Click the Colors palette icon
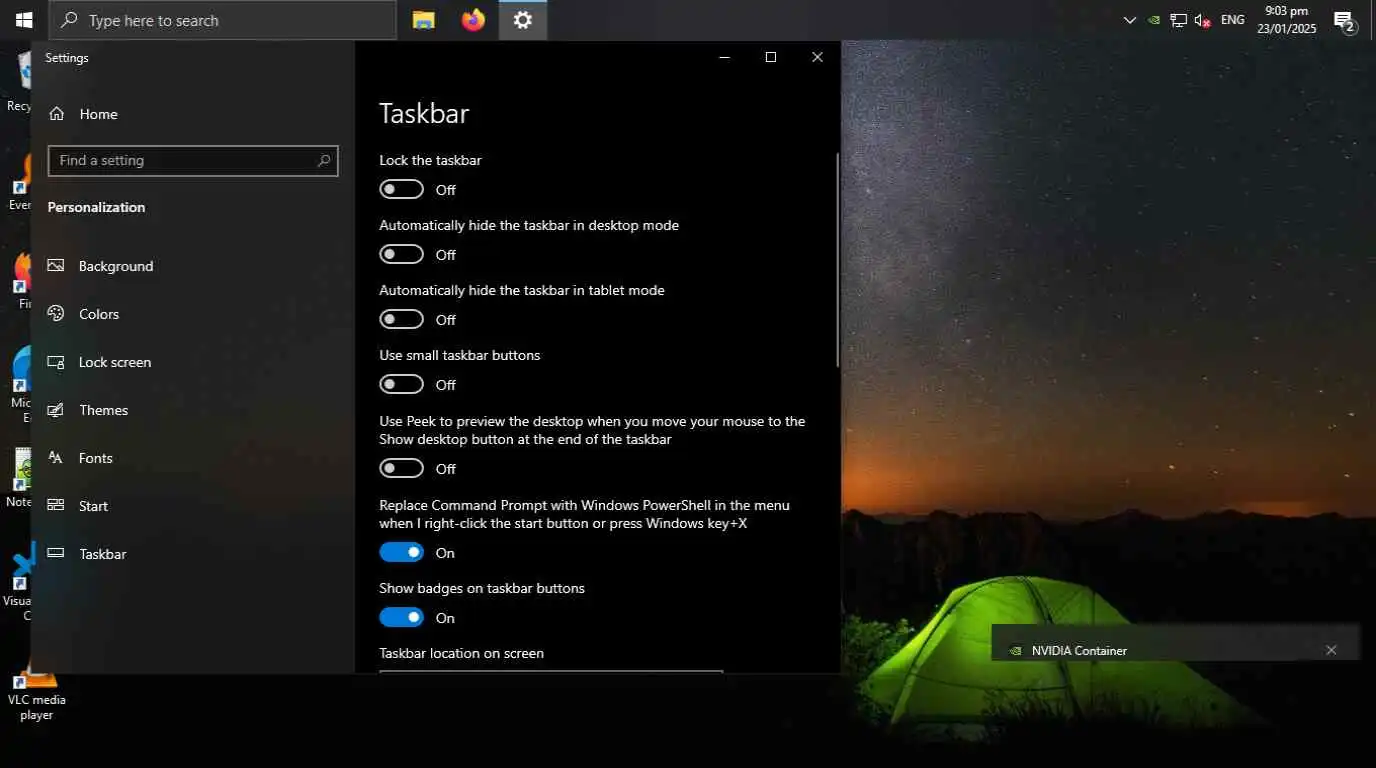This screenshot has height=768, width=1376. click(57, 314)
